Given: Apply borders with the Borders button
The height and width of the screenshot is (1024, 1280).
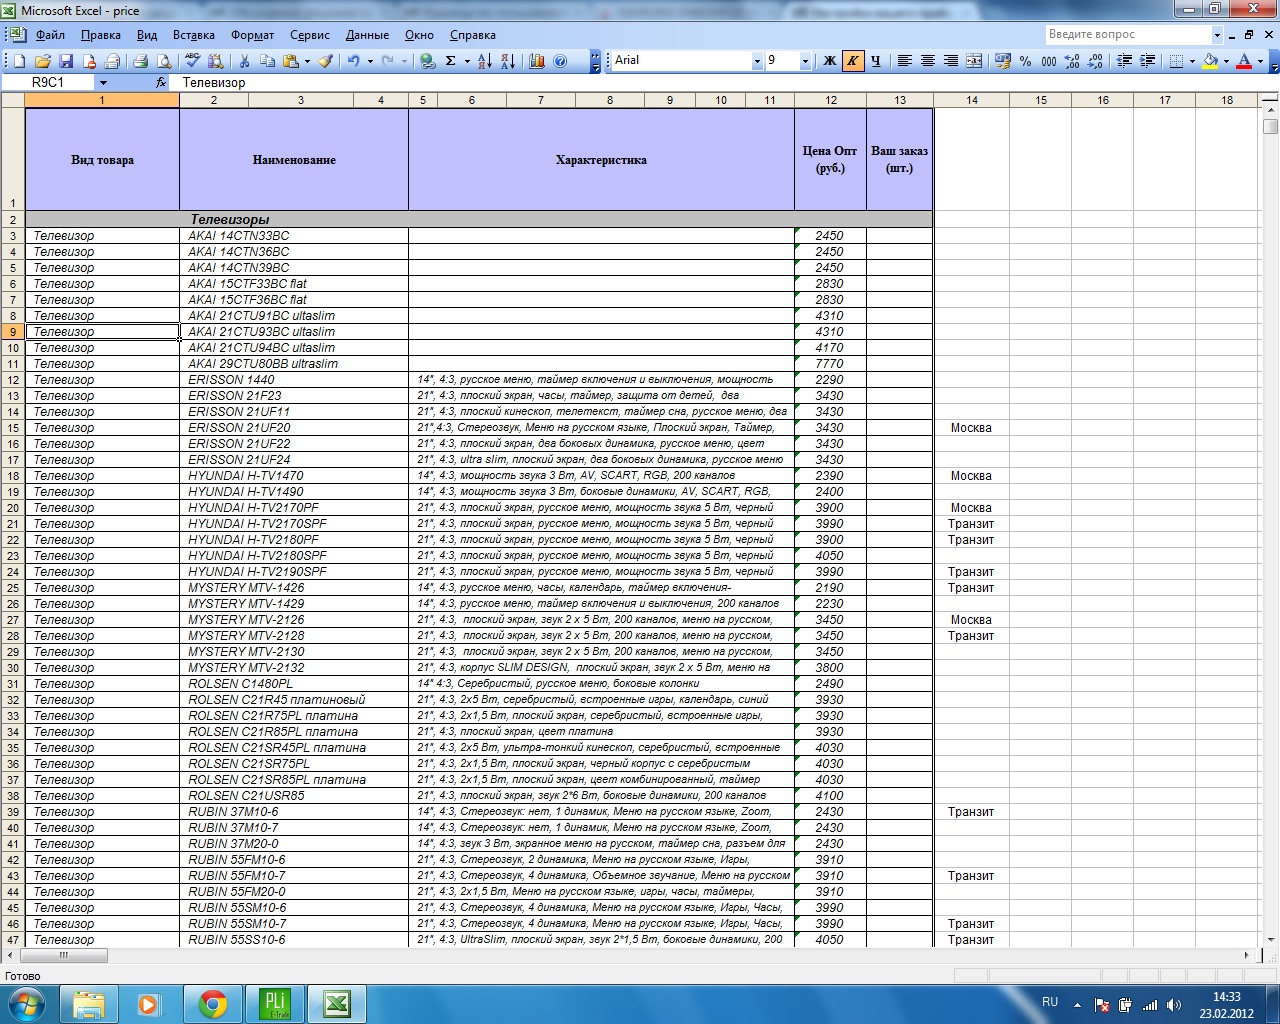Looking at the screenshot, I should coord(1177,61).
